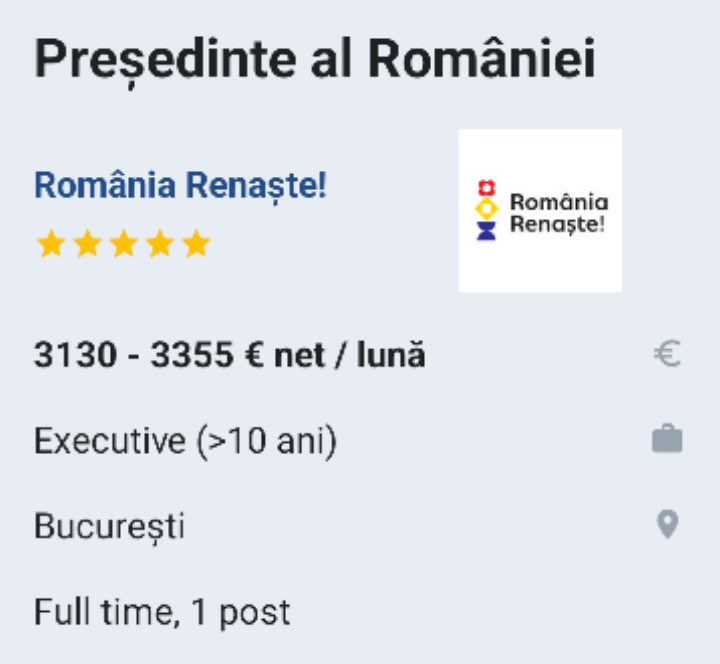The image size is (720, 664).
Task: Select the fourth rating star
Action: coord(160,244)
